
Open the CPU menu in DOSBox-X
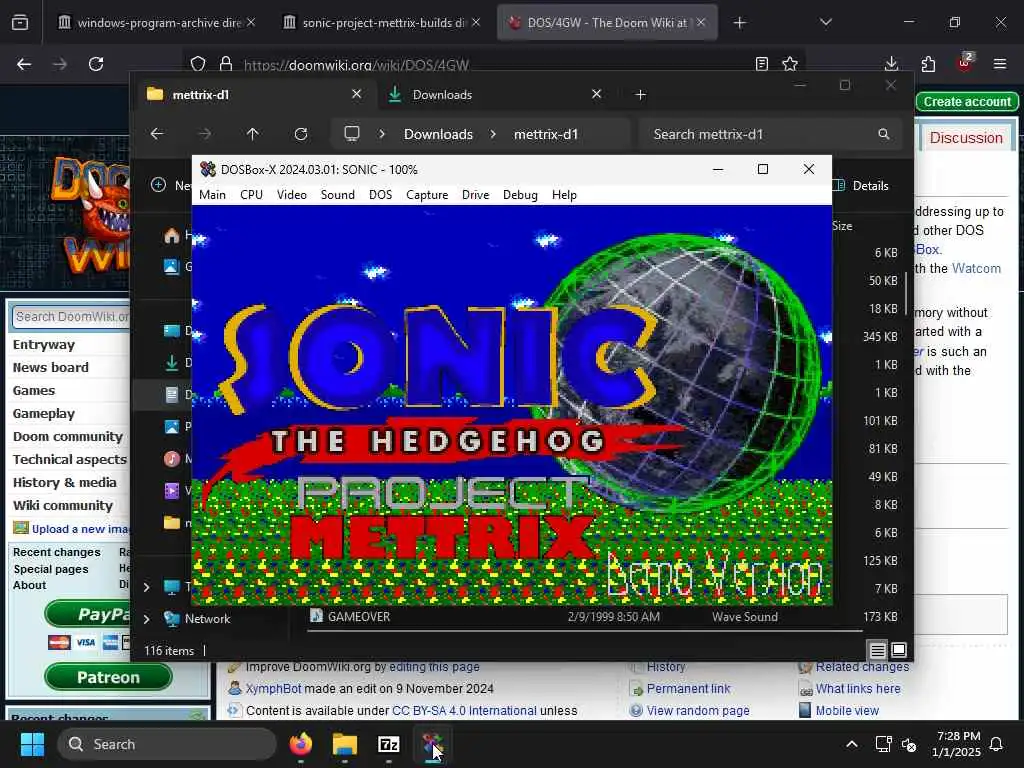tap(251, 195)
